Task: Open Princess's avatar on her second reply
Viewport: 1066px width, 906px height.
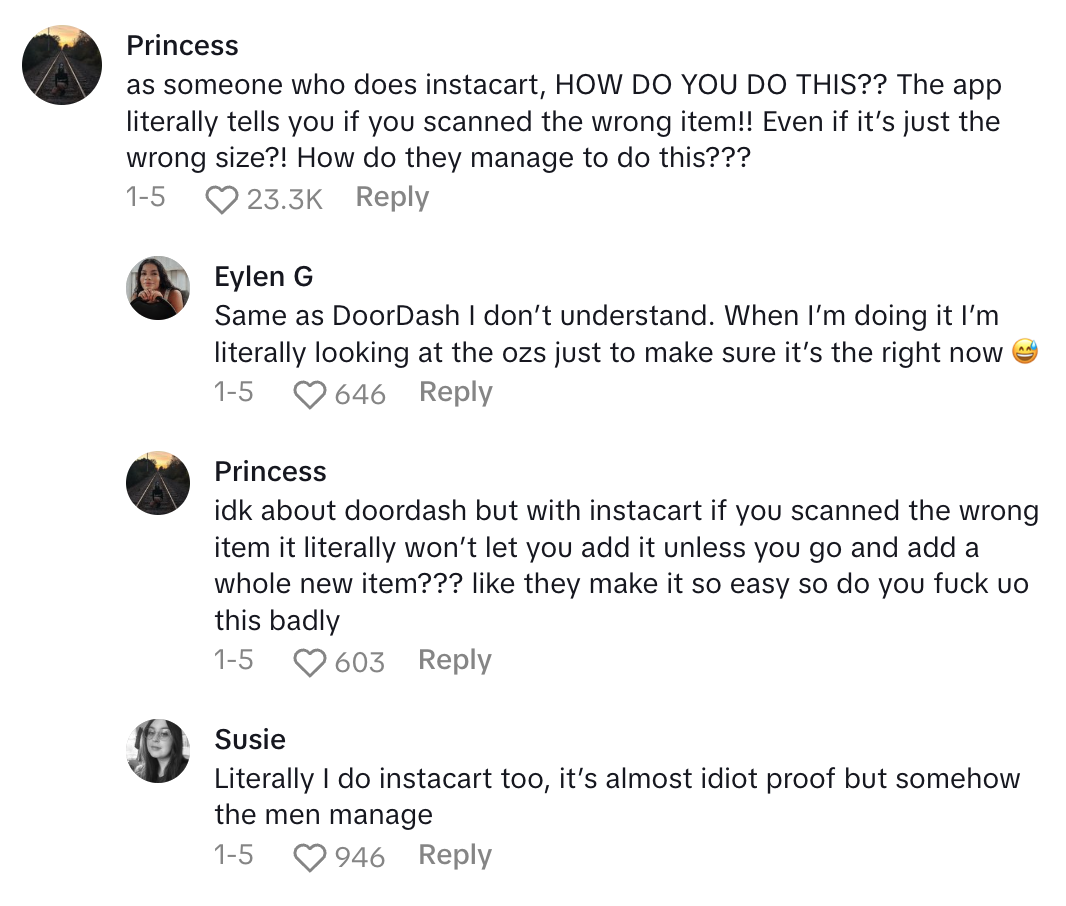Action: pyautogui.click(x=158, y=483)
